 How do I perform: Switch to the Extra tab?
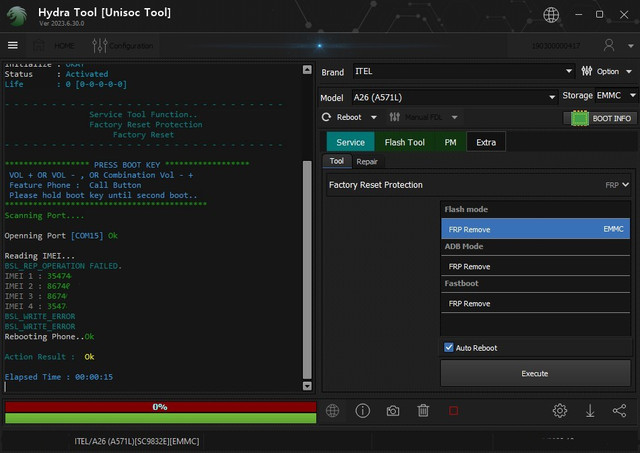[486, 142]
